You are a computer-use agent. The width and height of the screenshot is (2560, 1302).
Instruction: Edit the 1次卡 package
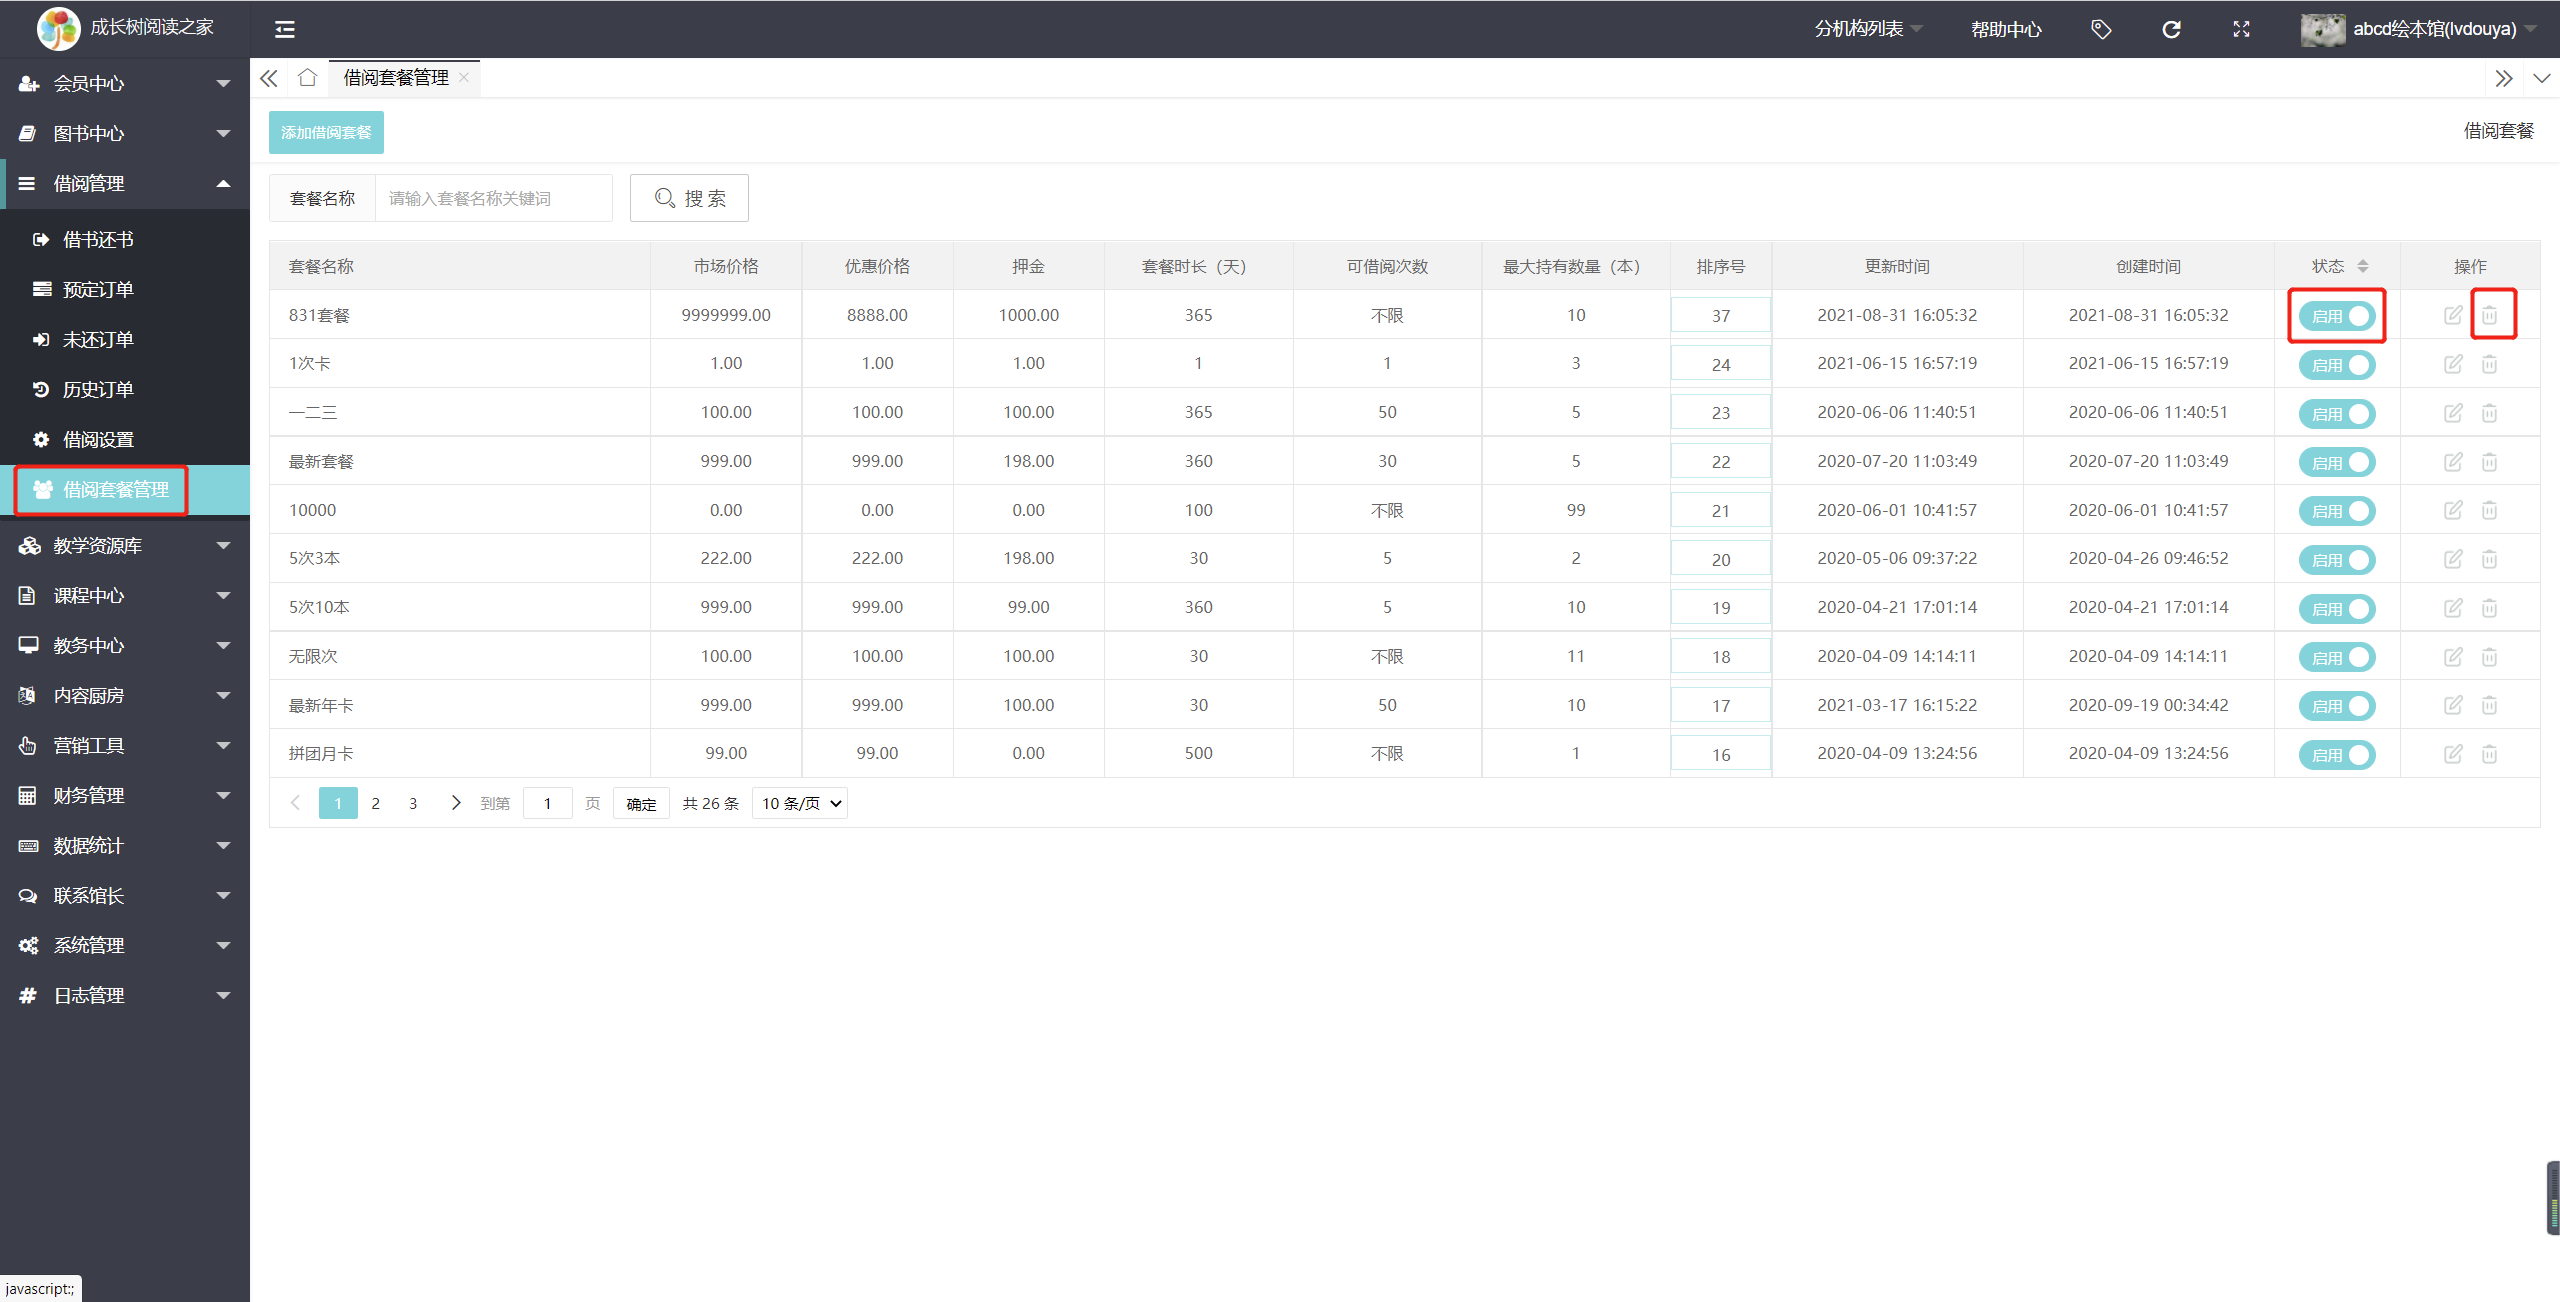click(2453, 364)
